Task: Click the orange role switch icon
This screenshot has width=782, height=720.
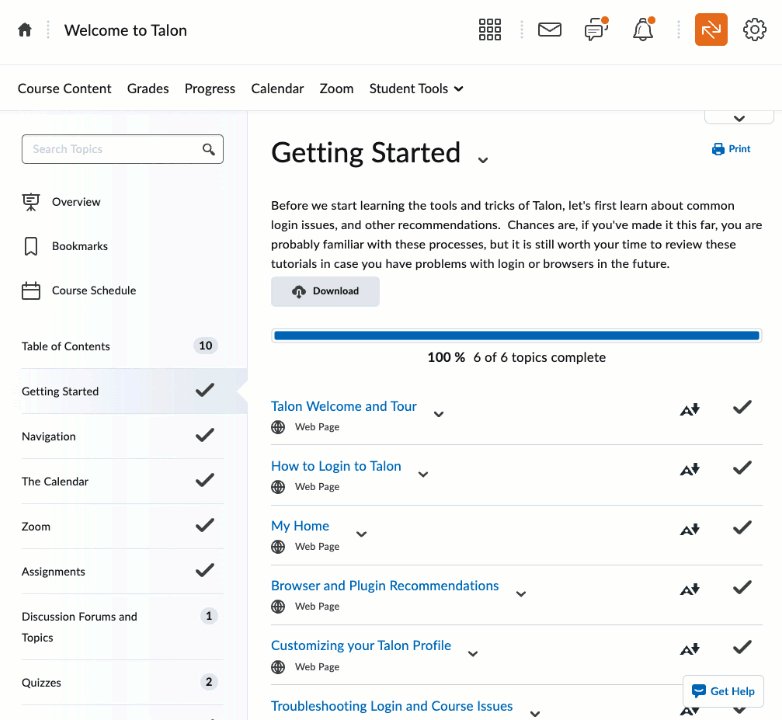Action: point(711,30)
